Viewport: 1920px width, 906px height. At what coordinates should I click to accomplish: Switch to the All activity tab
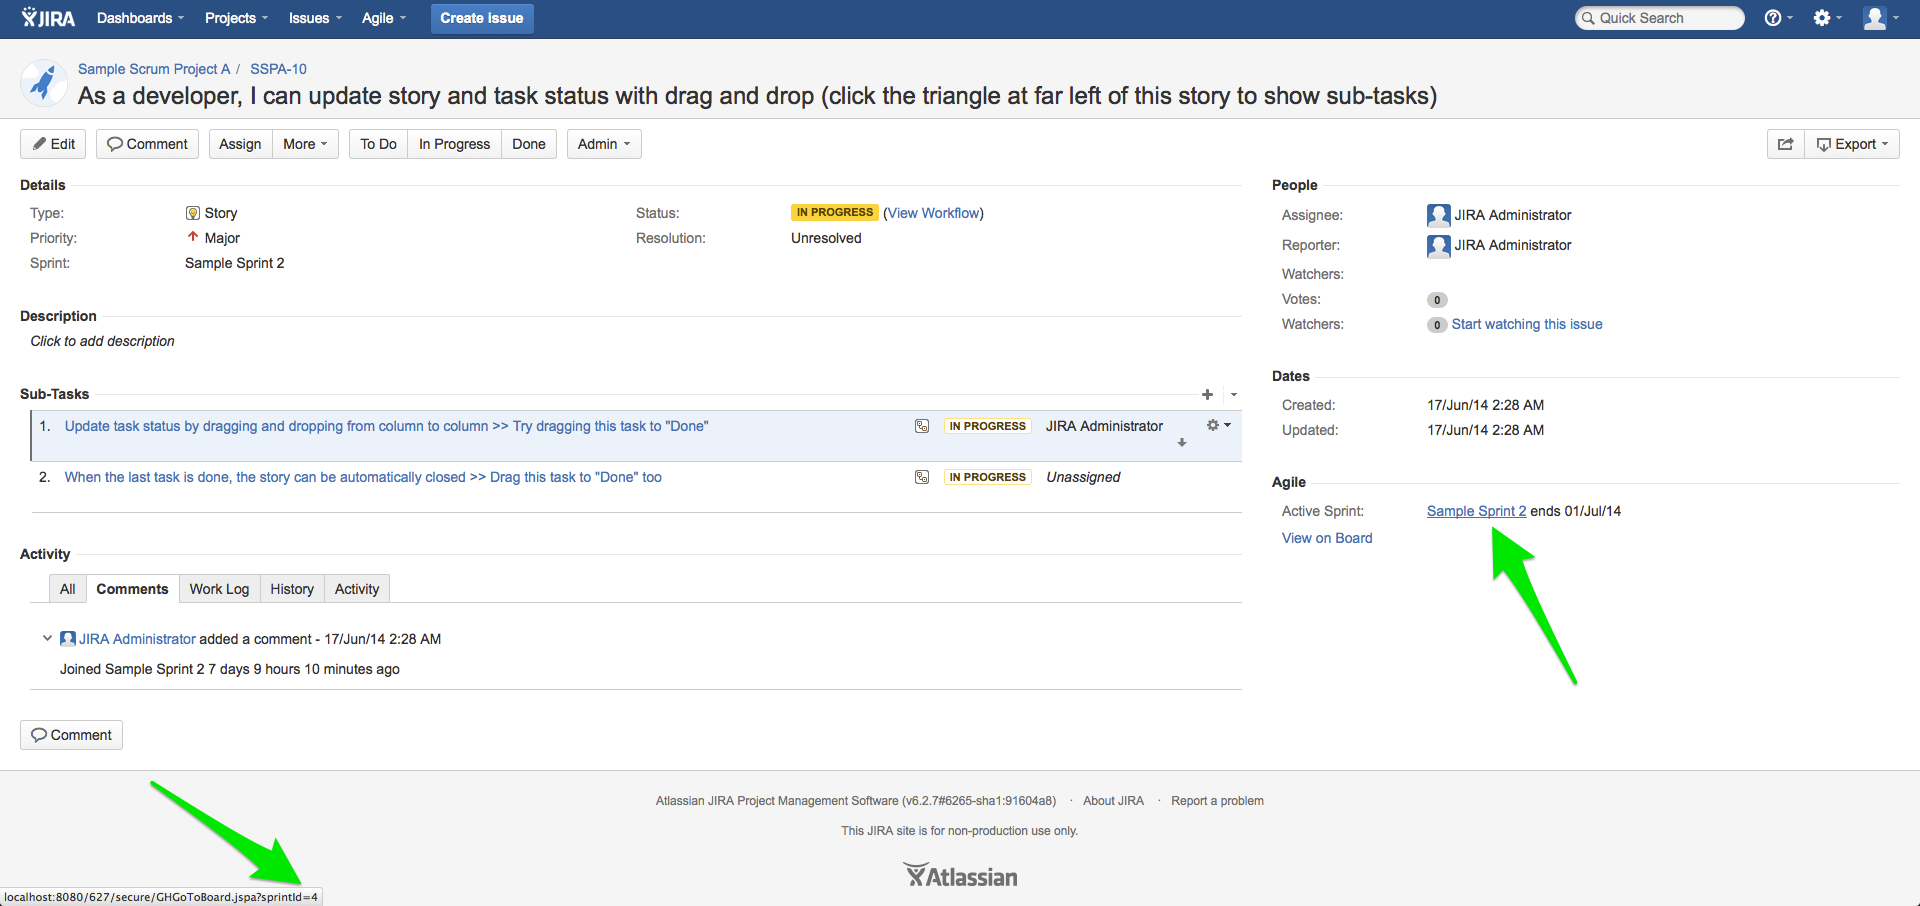pos(67,589)
